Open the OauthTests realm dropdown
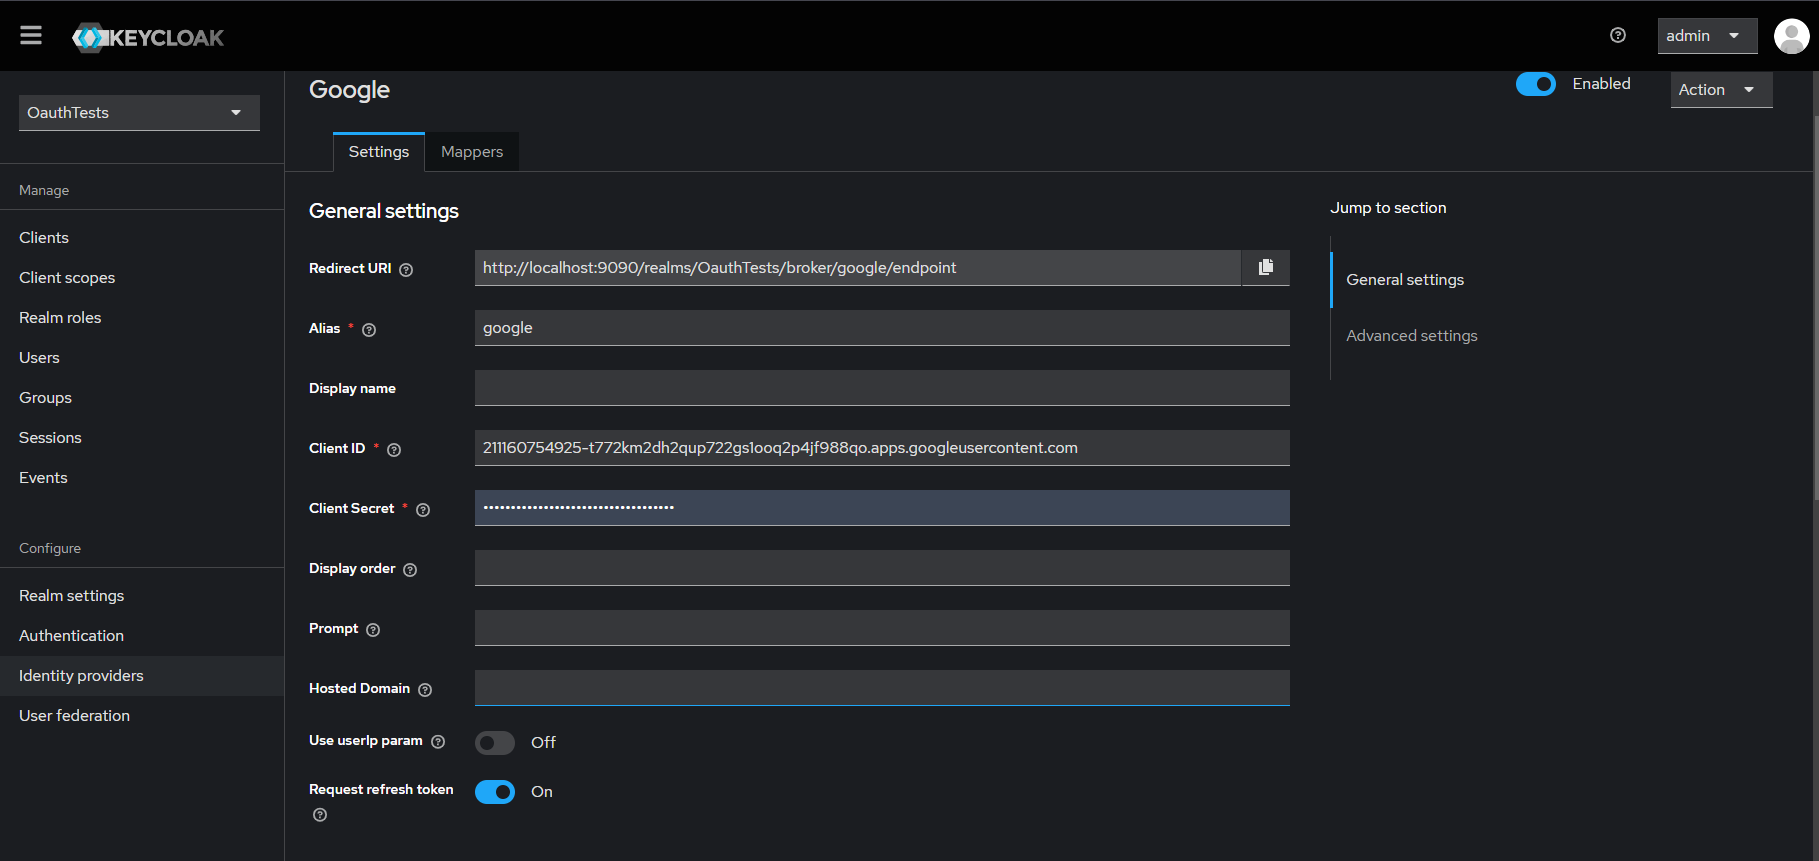1819x861 pixels. tap(139, 113)
